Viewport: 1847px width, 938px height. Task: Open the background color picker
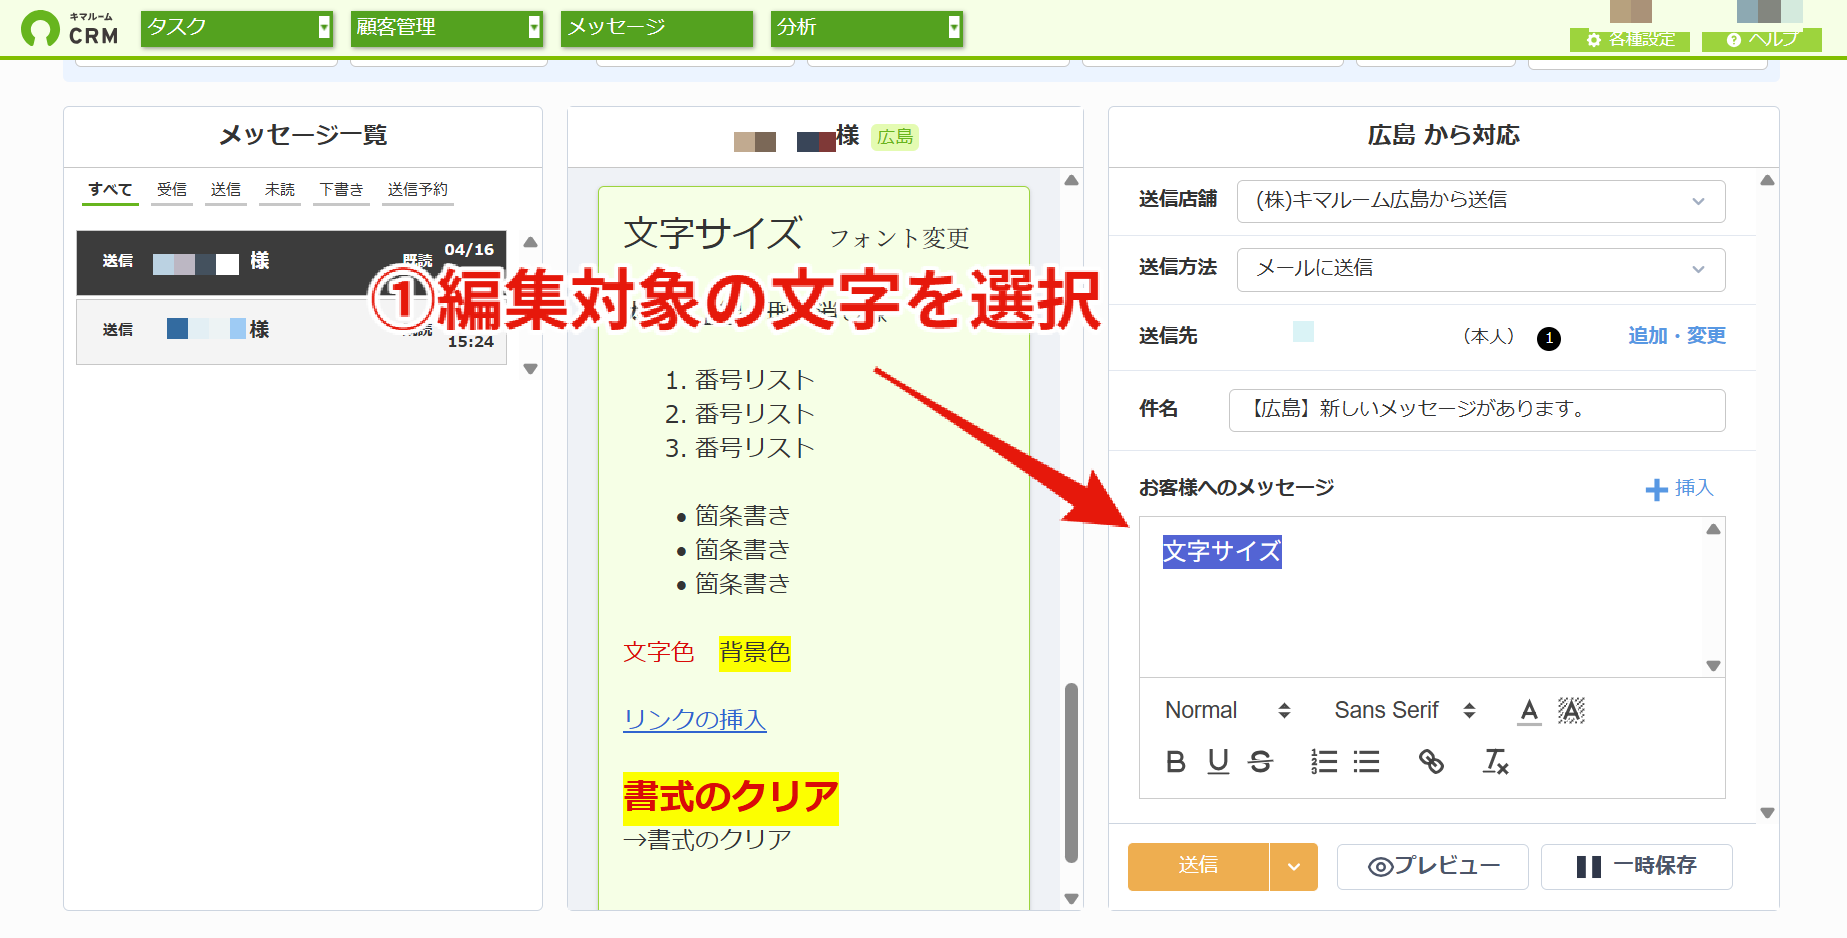(1571, 711)
